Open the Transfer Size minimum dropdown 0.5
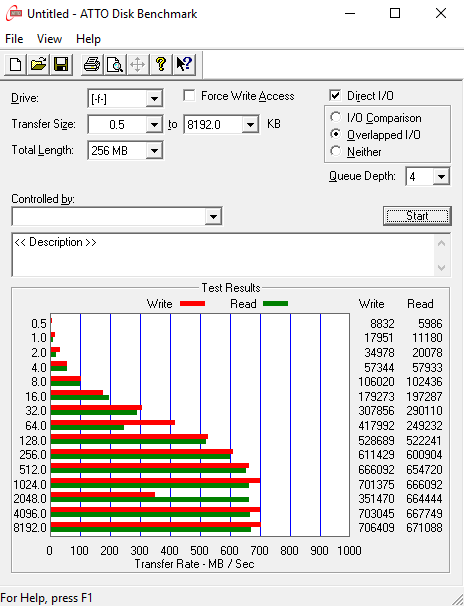Image resolution: width=464 pixels, height=606 pixels. pyautogui.click(x=154, y=125)
